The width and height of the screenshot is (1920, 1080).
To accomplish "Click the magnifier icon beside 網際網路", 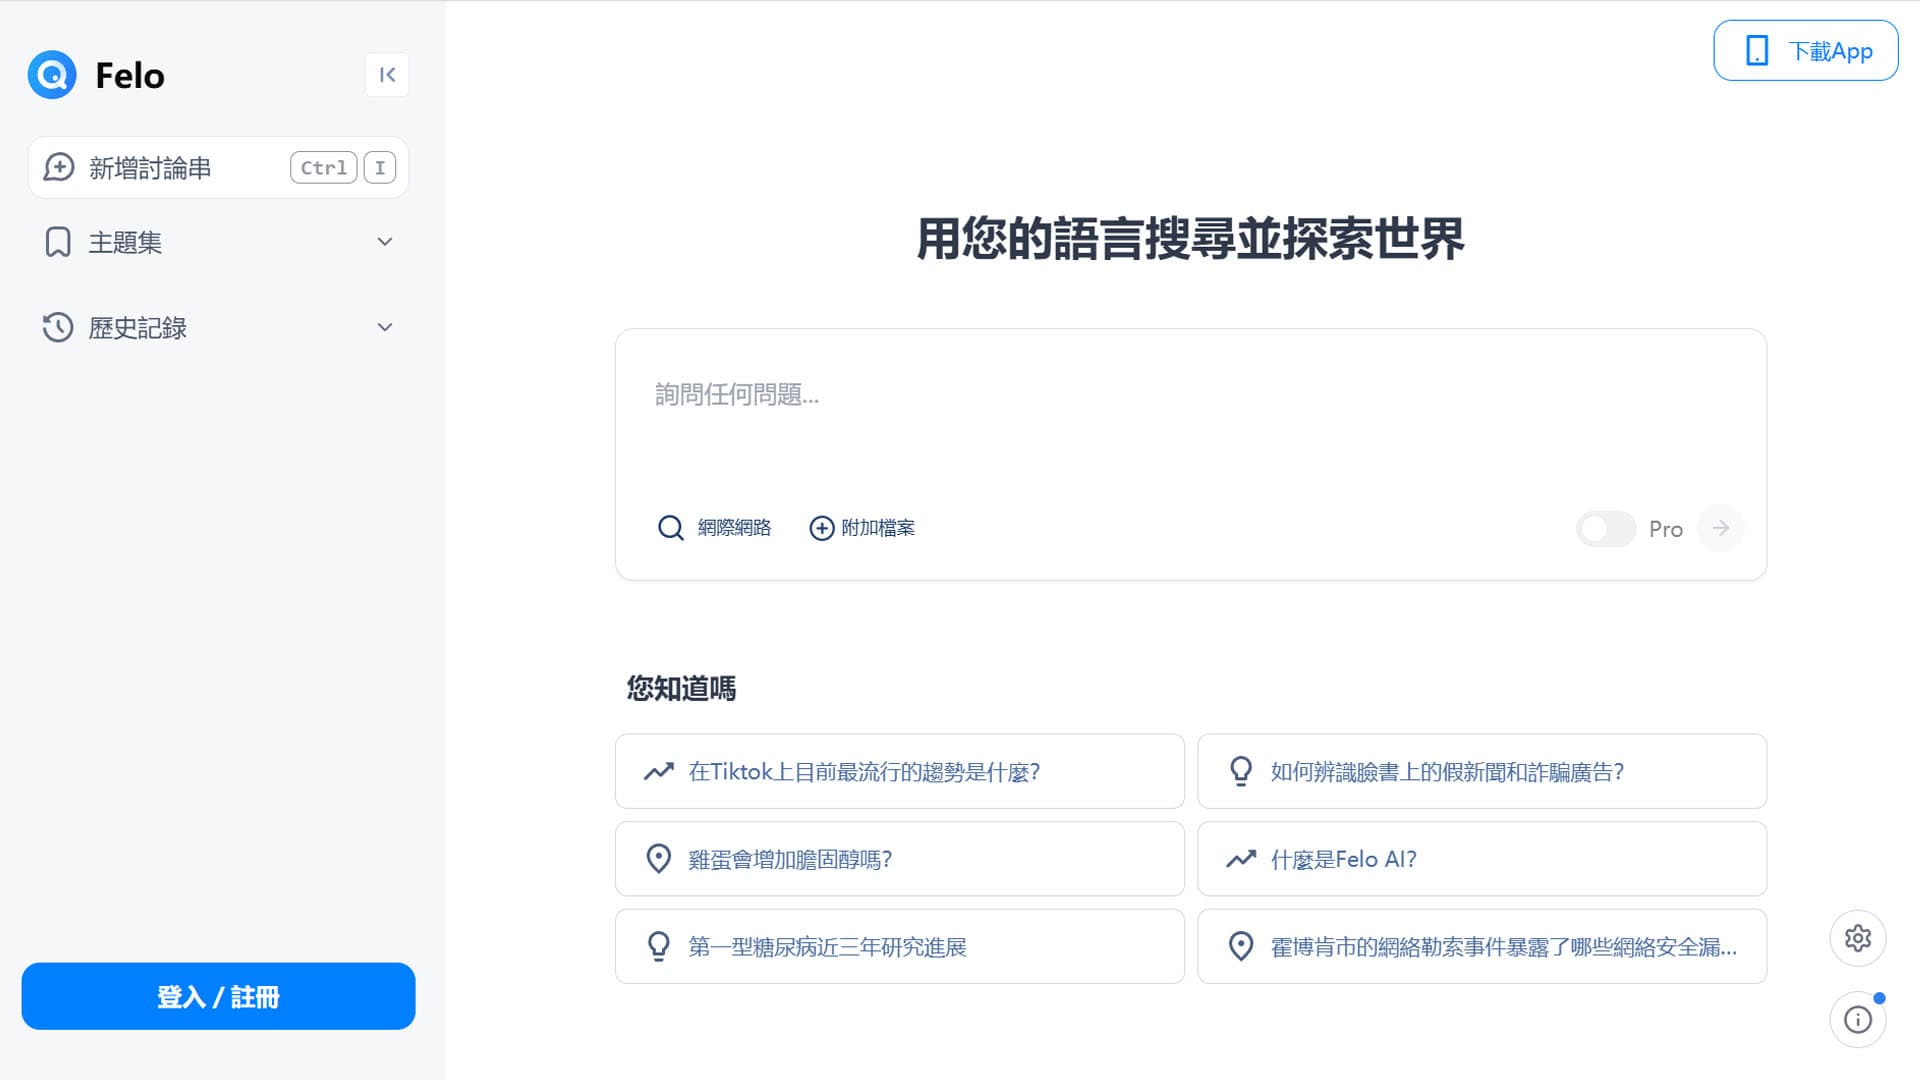I will click(x=671, y=528).
